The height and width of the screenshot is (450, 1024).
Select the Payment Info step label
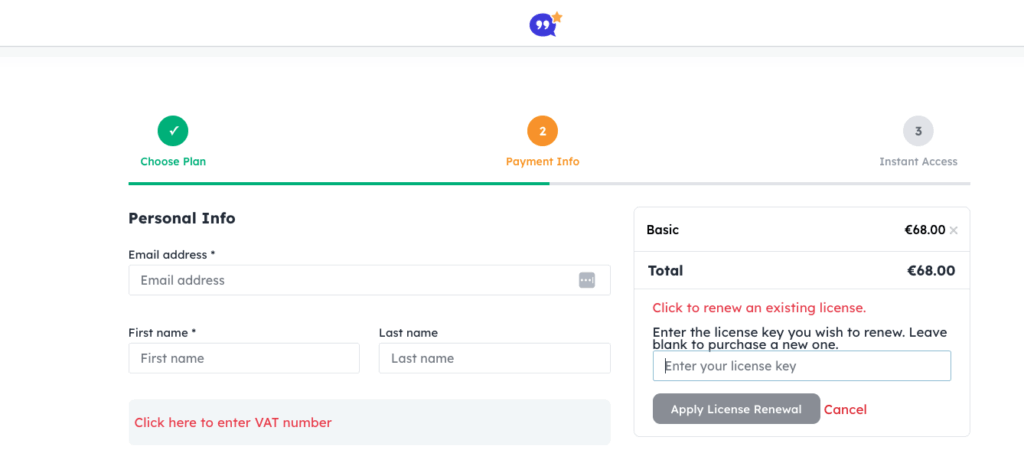pos(542,162)
